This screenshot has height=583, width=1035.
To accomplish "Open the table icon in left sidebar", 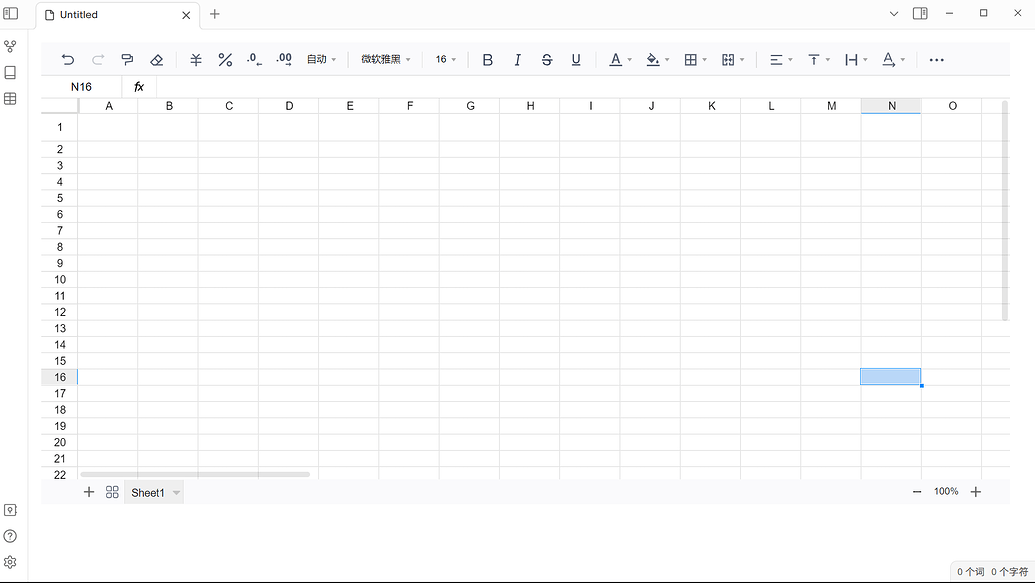I will click(10, 99).
